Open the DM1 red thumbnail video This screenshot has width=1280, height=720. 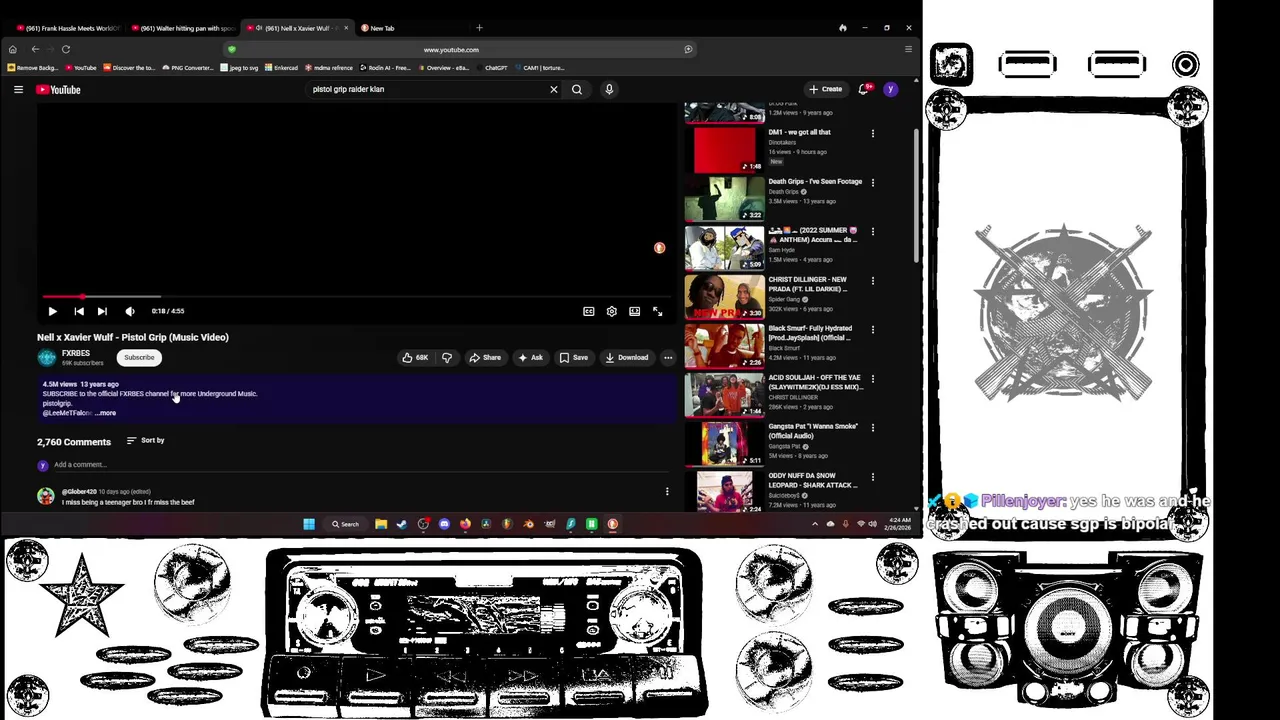pos(724,150)
